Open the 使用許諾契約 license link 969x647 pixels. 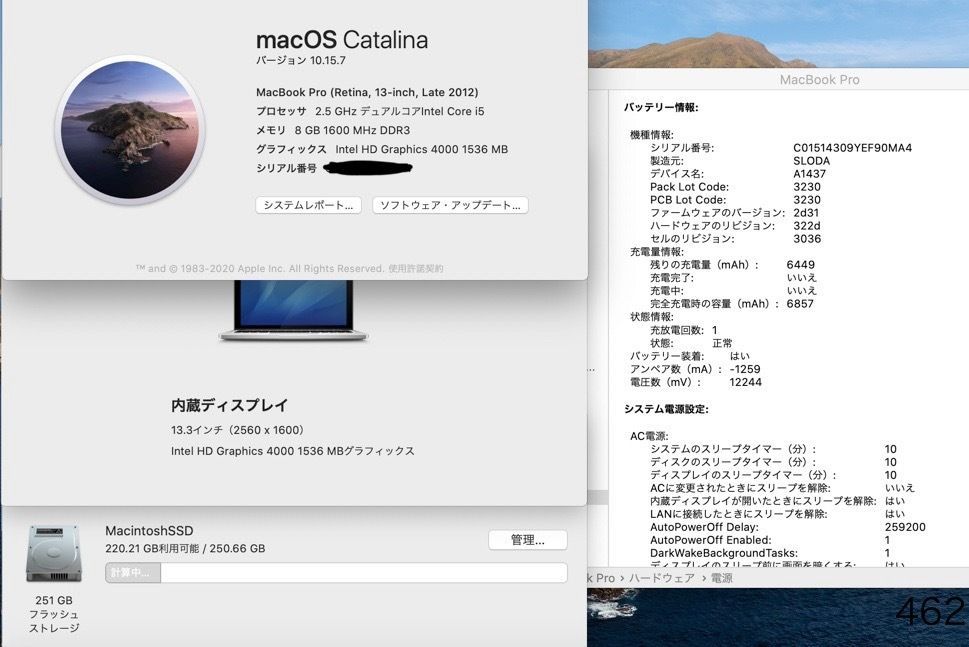(416, 268)
